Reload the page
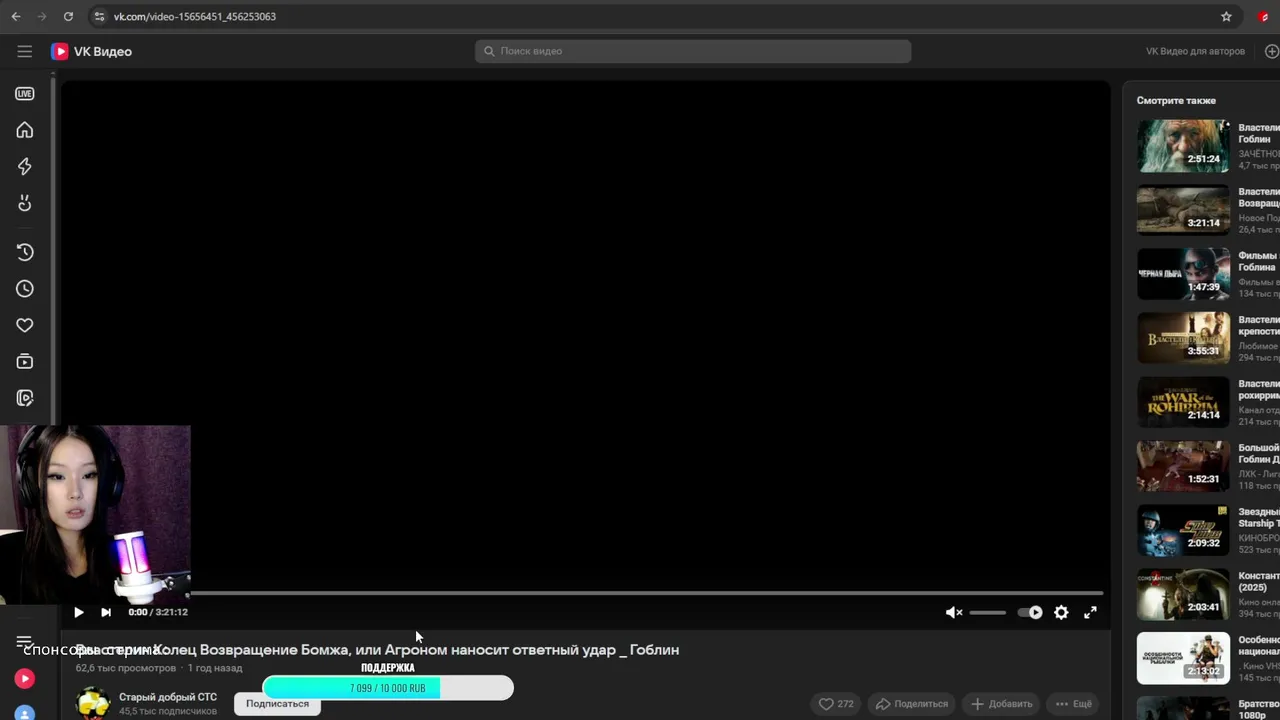The image size is (1280, 720). coord(68,16)
